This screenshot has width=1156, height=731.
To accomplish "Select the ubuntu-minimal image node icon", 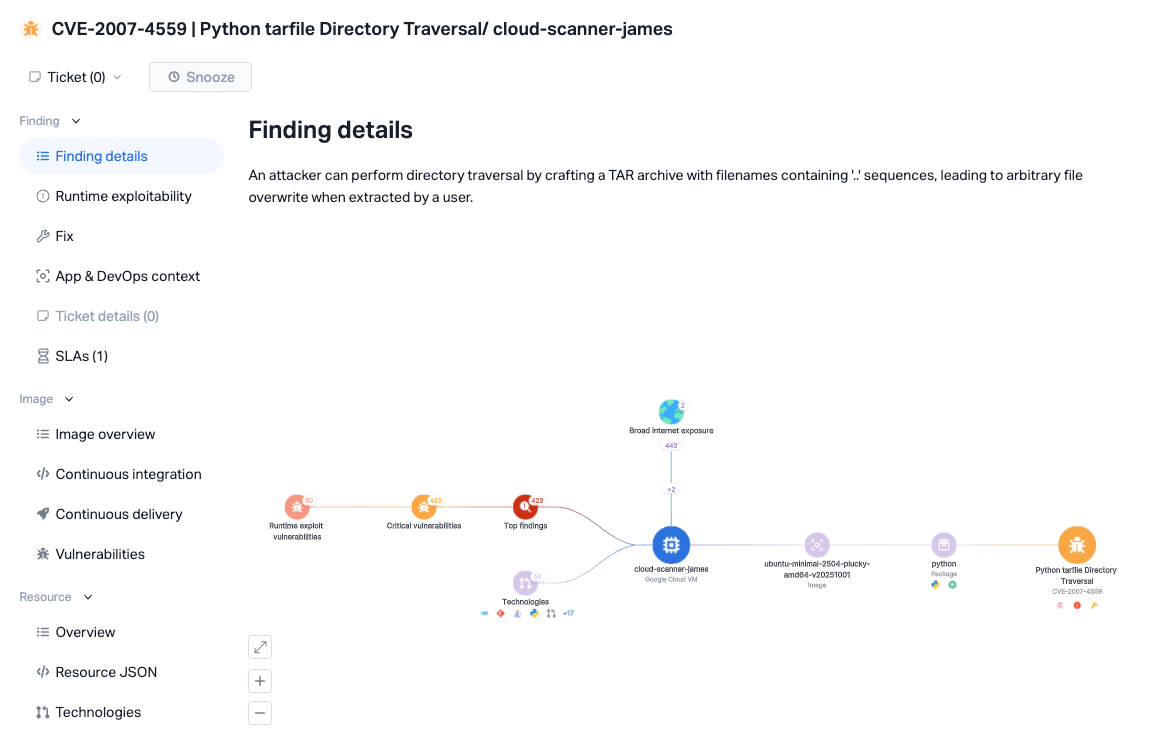I will [x=817, y=545].
